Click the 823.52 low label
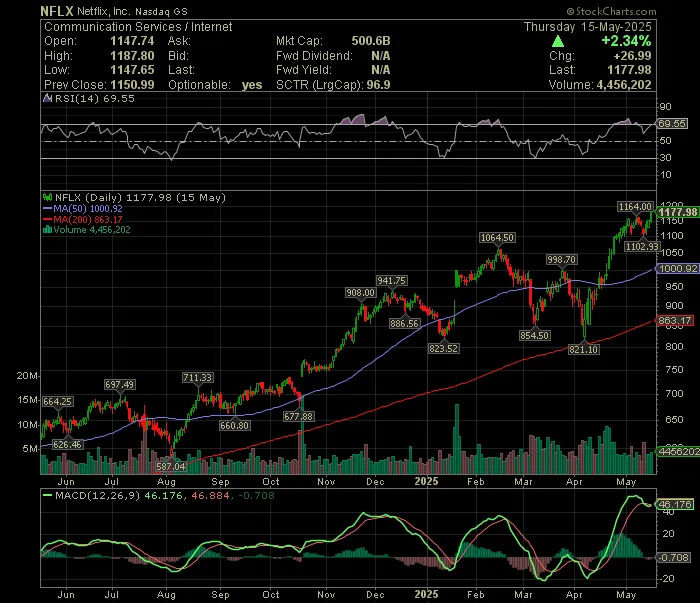700x603 pixels. (x=443, y=349)
